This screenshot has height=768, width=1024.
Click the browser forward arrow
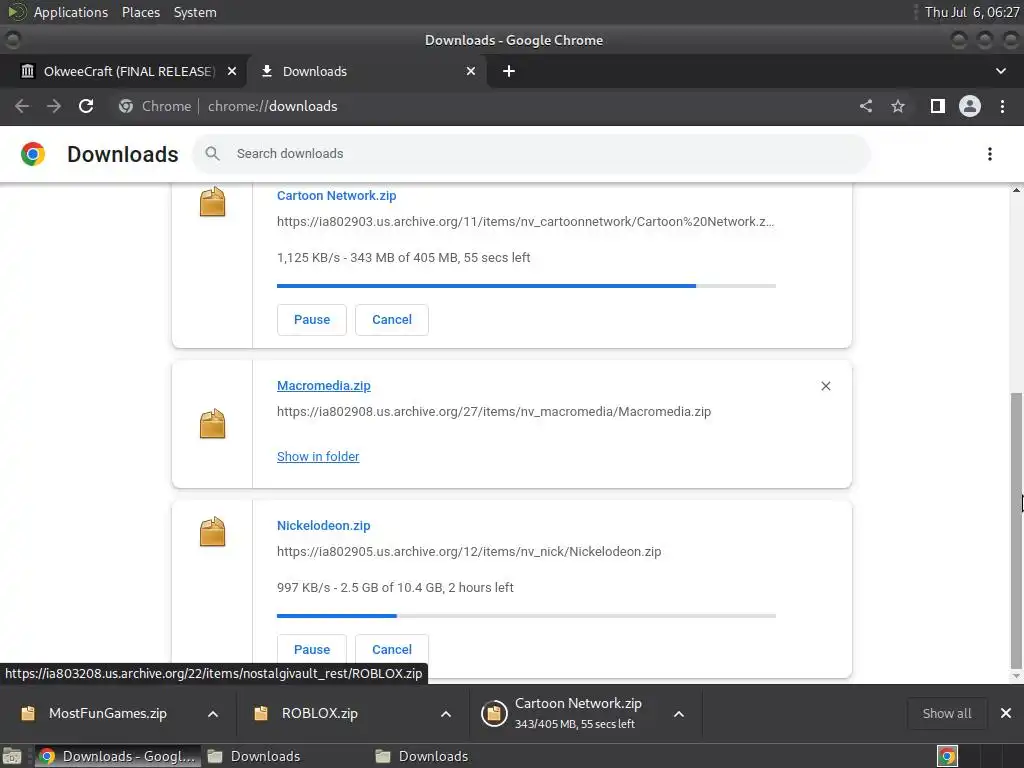(54, 106)
